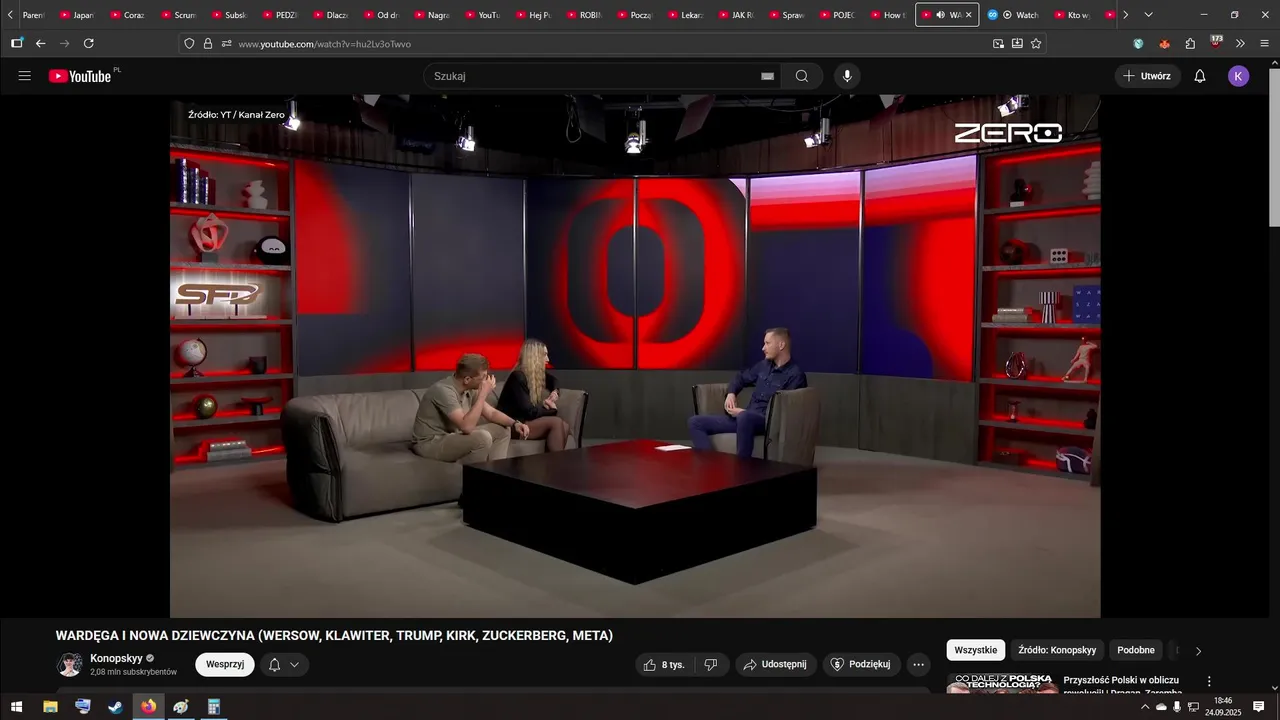Reload the current page
This screenshot has height=720, width=1280.
coord(88,43)
